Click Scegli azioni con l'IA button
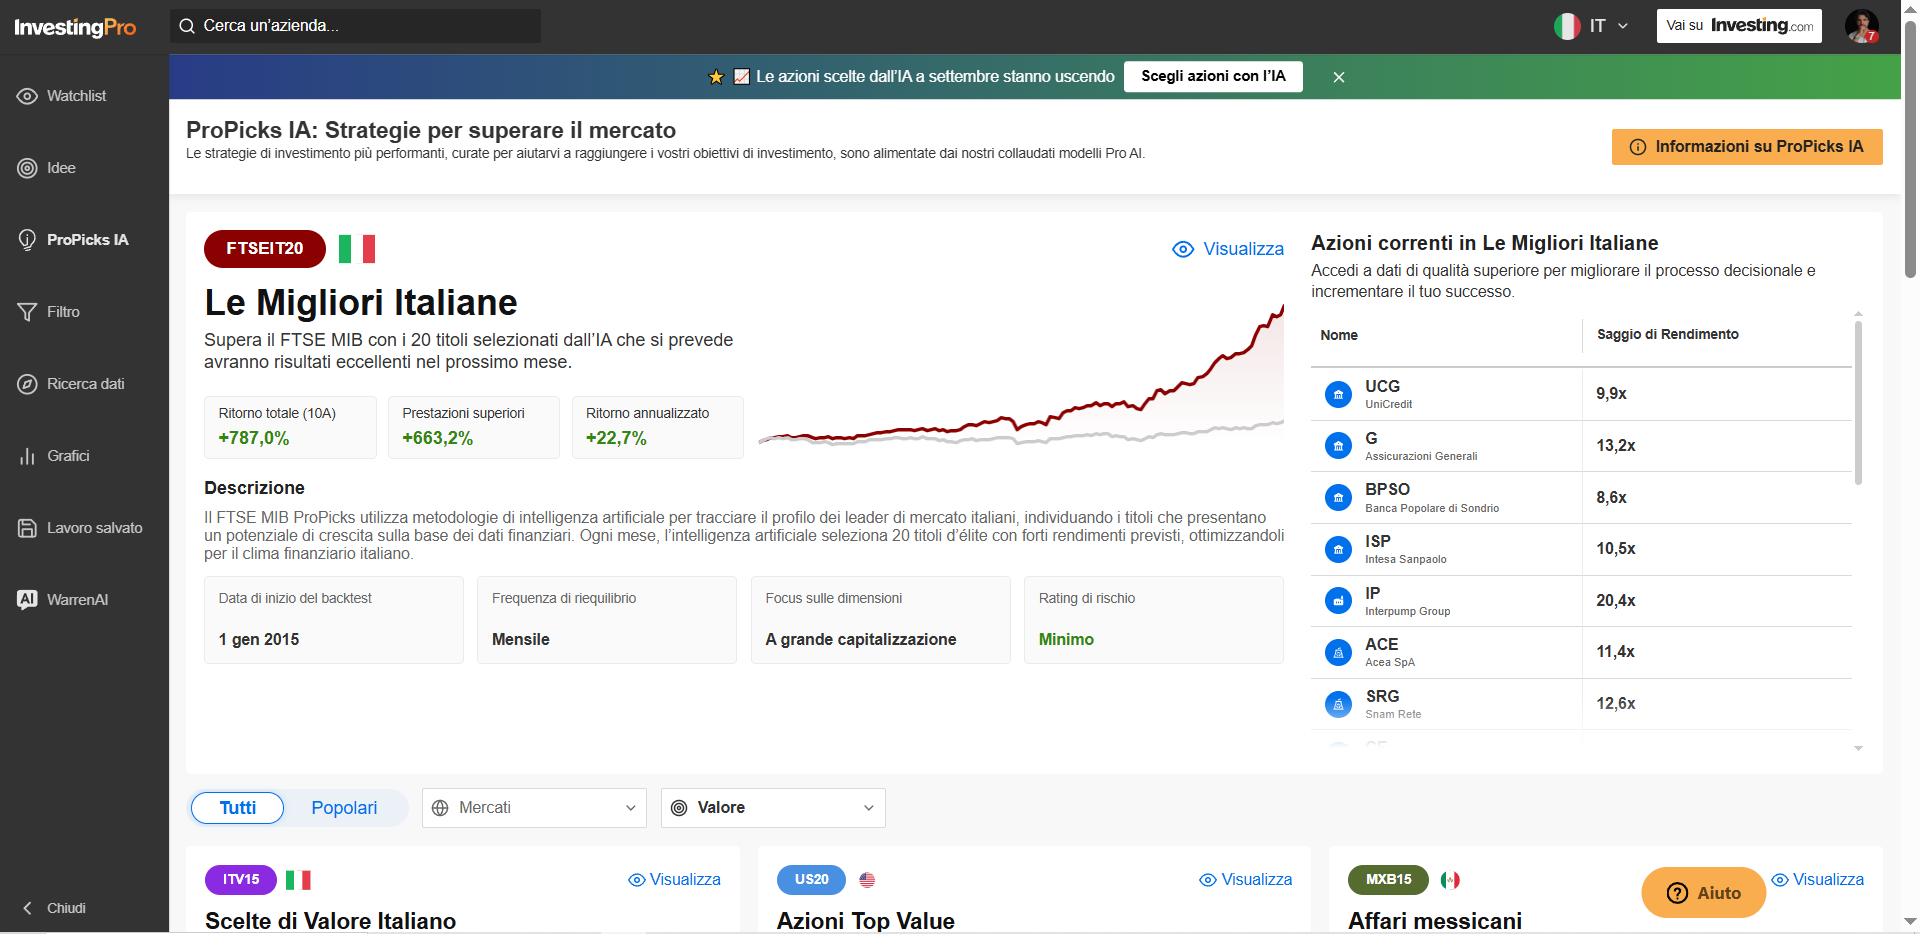The width and height of the screenshot is (1920, 934). pos(1213,76)
